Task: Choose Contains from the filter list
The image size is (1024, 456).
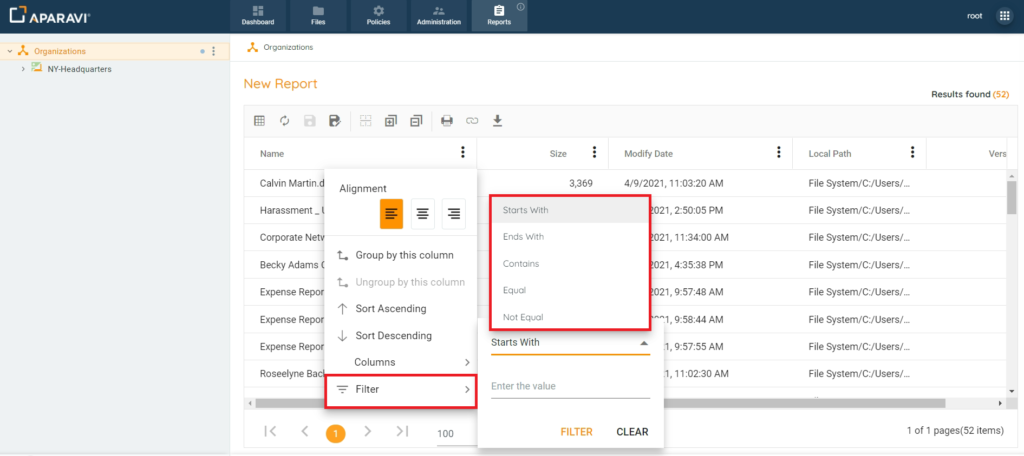Action: point(521,264)
